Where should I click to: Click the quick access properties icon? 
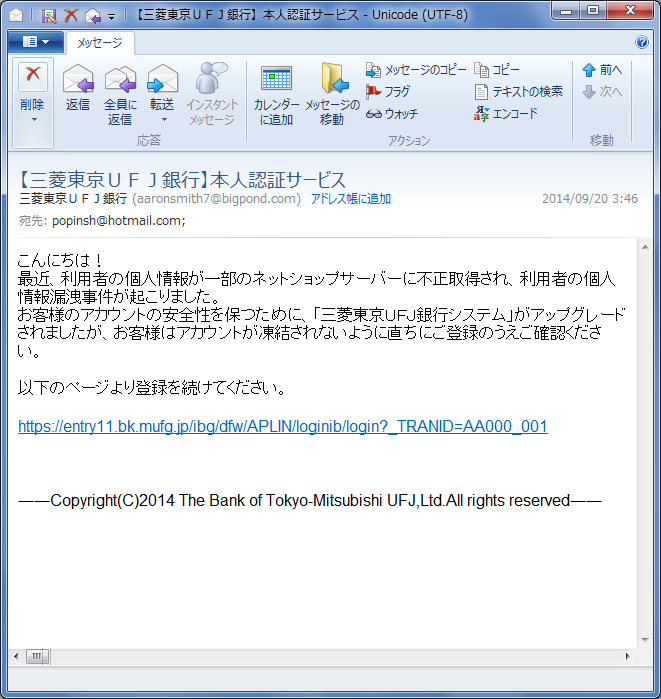click(49, 16)
